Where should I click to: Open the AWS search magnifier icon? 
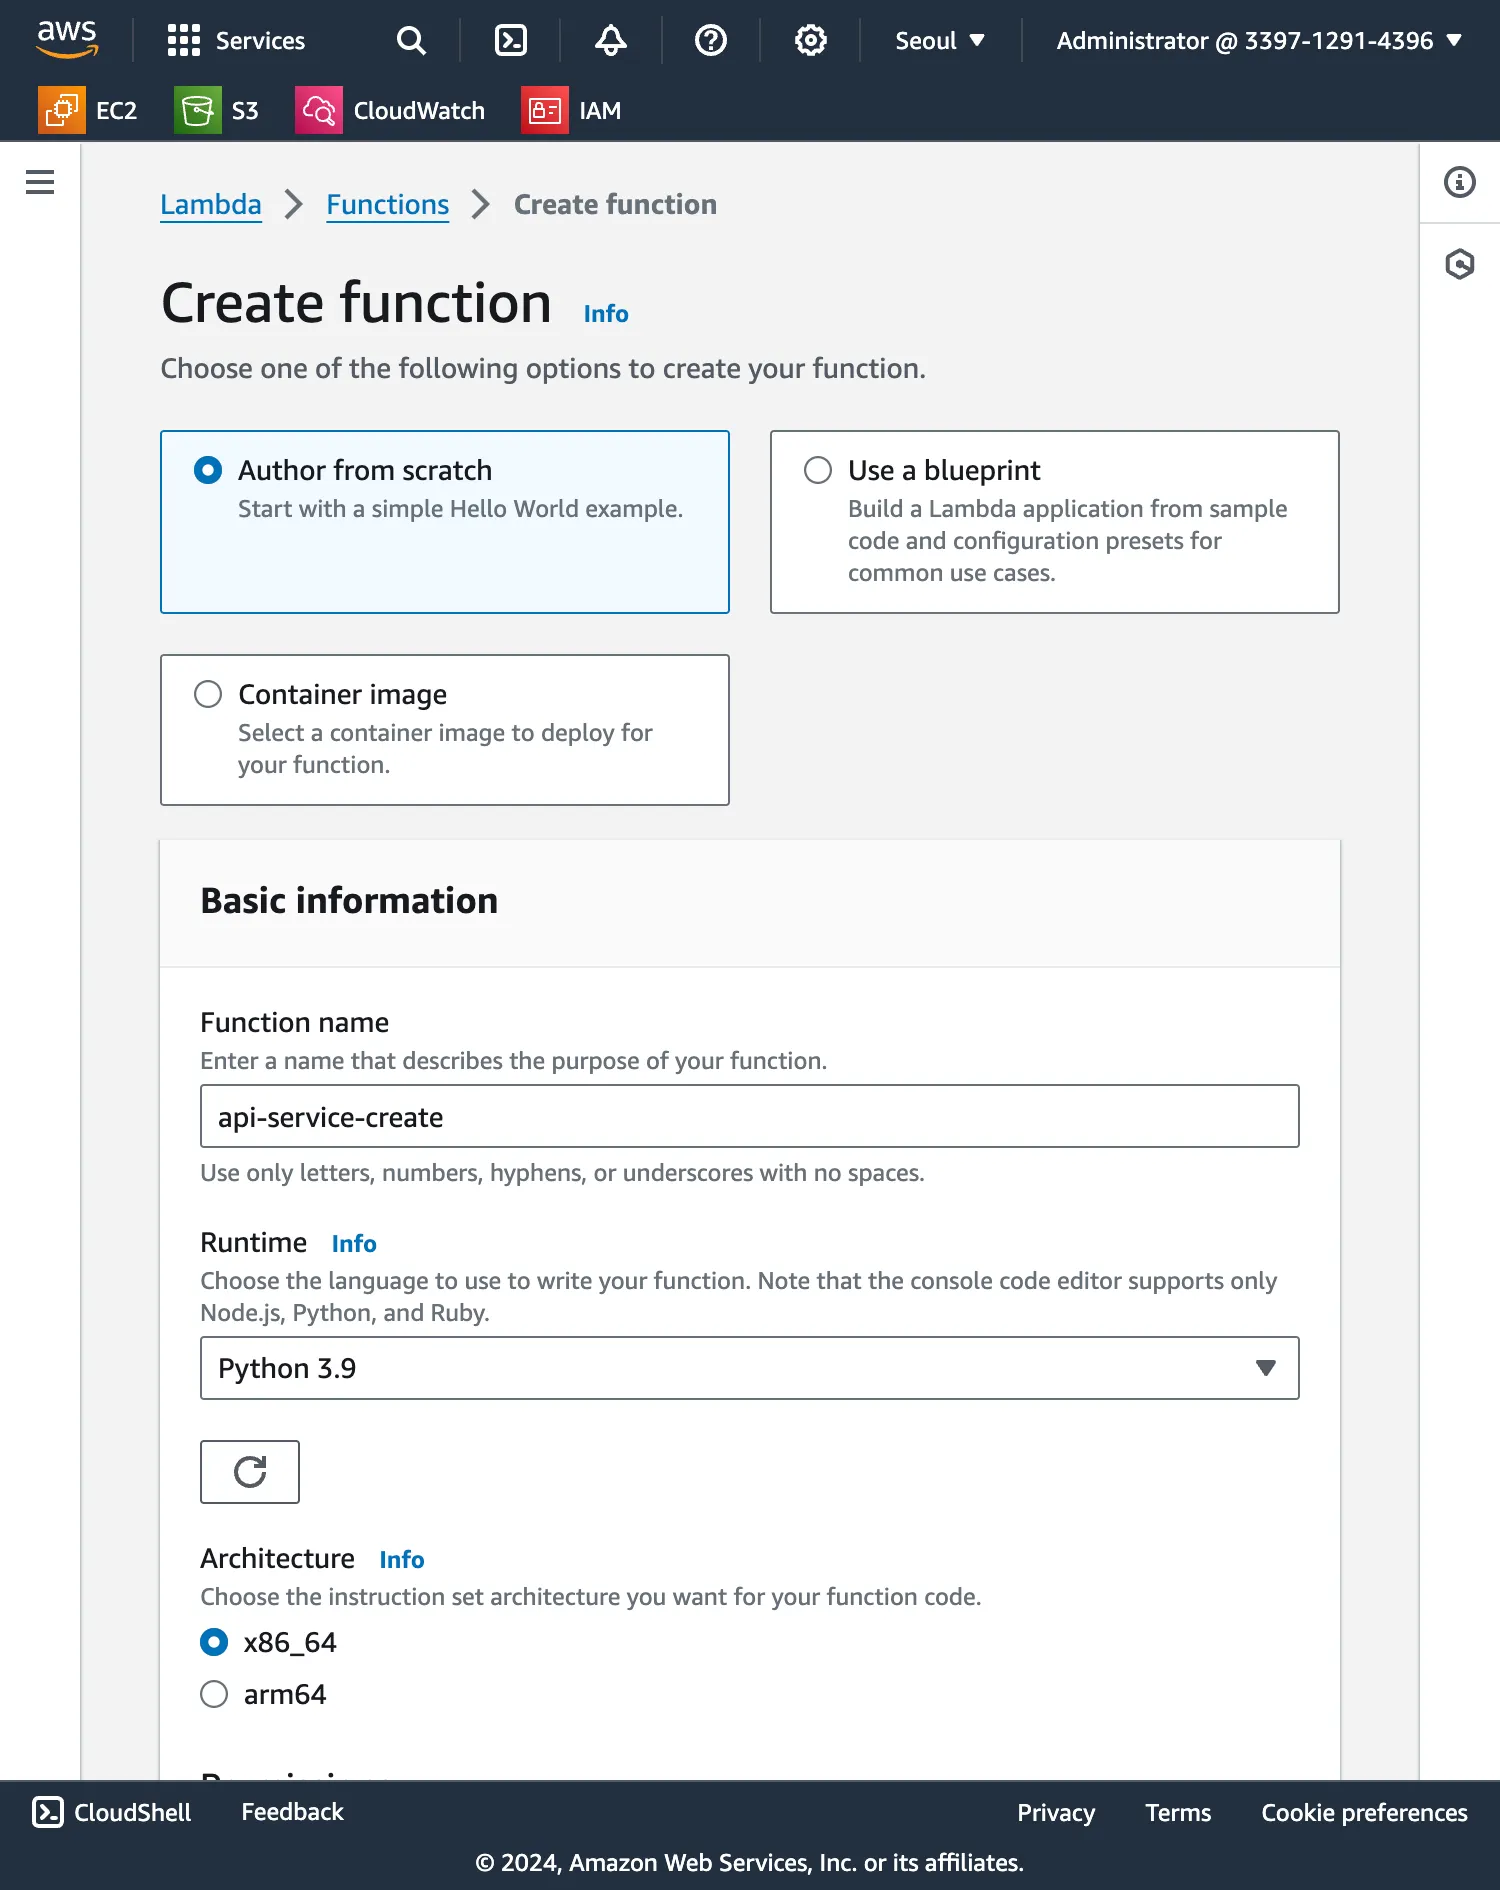click(411, 41)
